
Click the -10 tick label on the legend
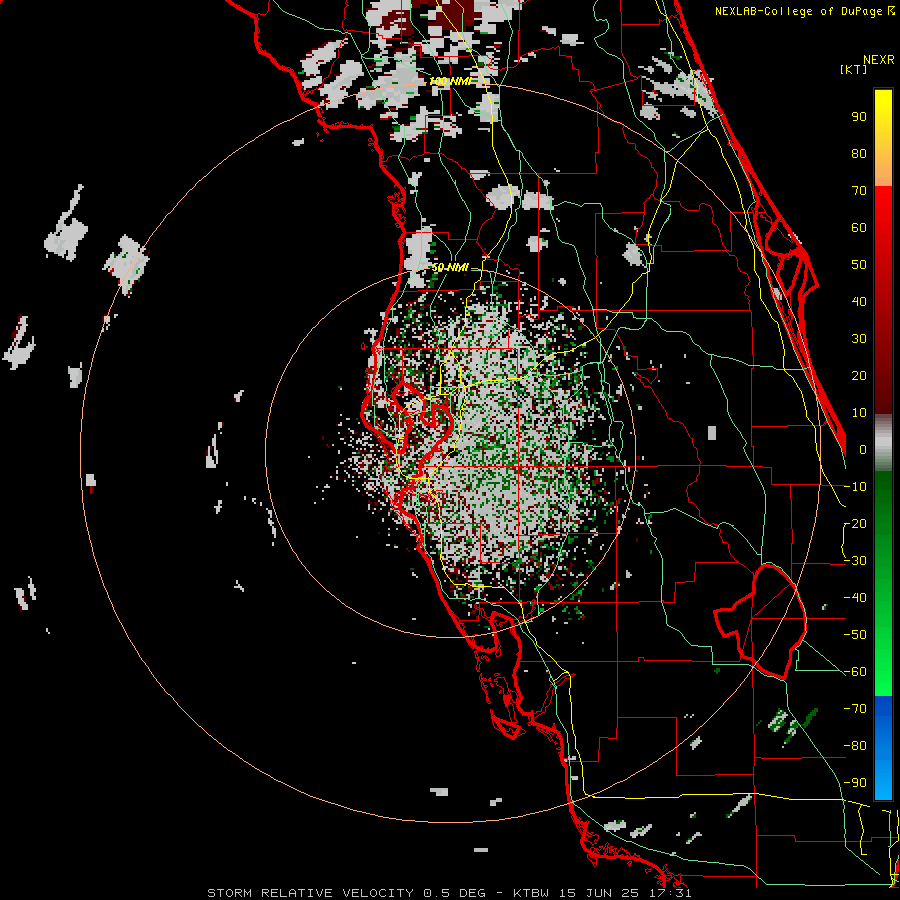click(855, 487)
